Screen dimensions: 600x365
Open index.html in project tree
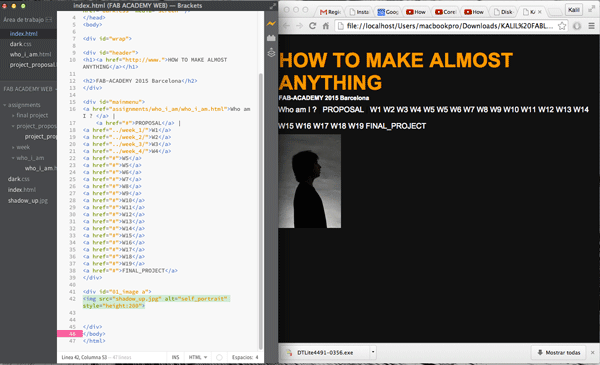pyautogui.click(x=22, y=189)
